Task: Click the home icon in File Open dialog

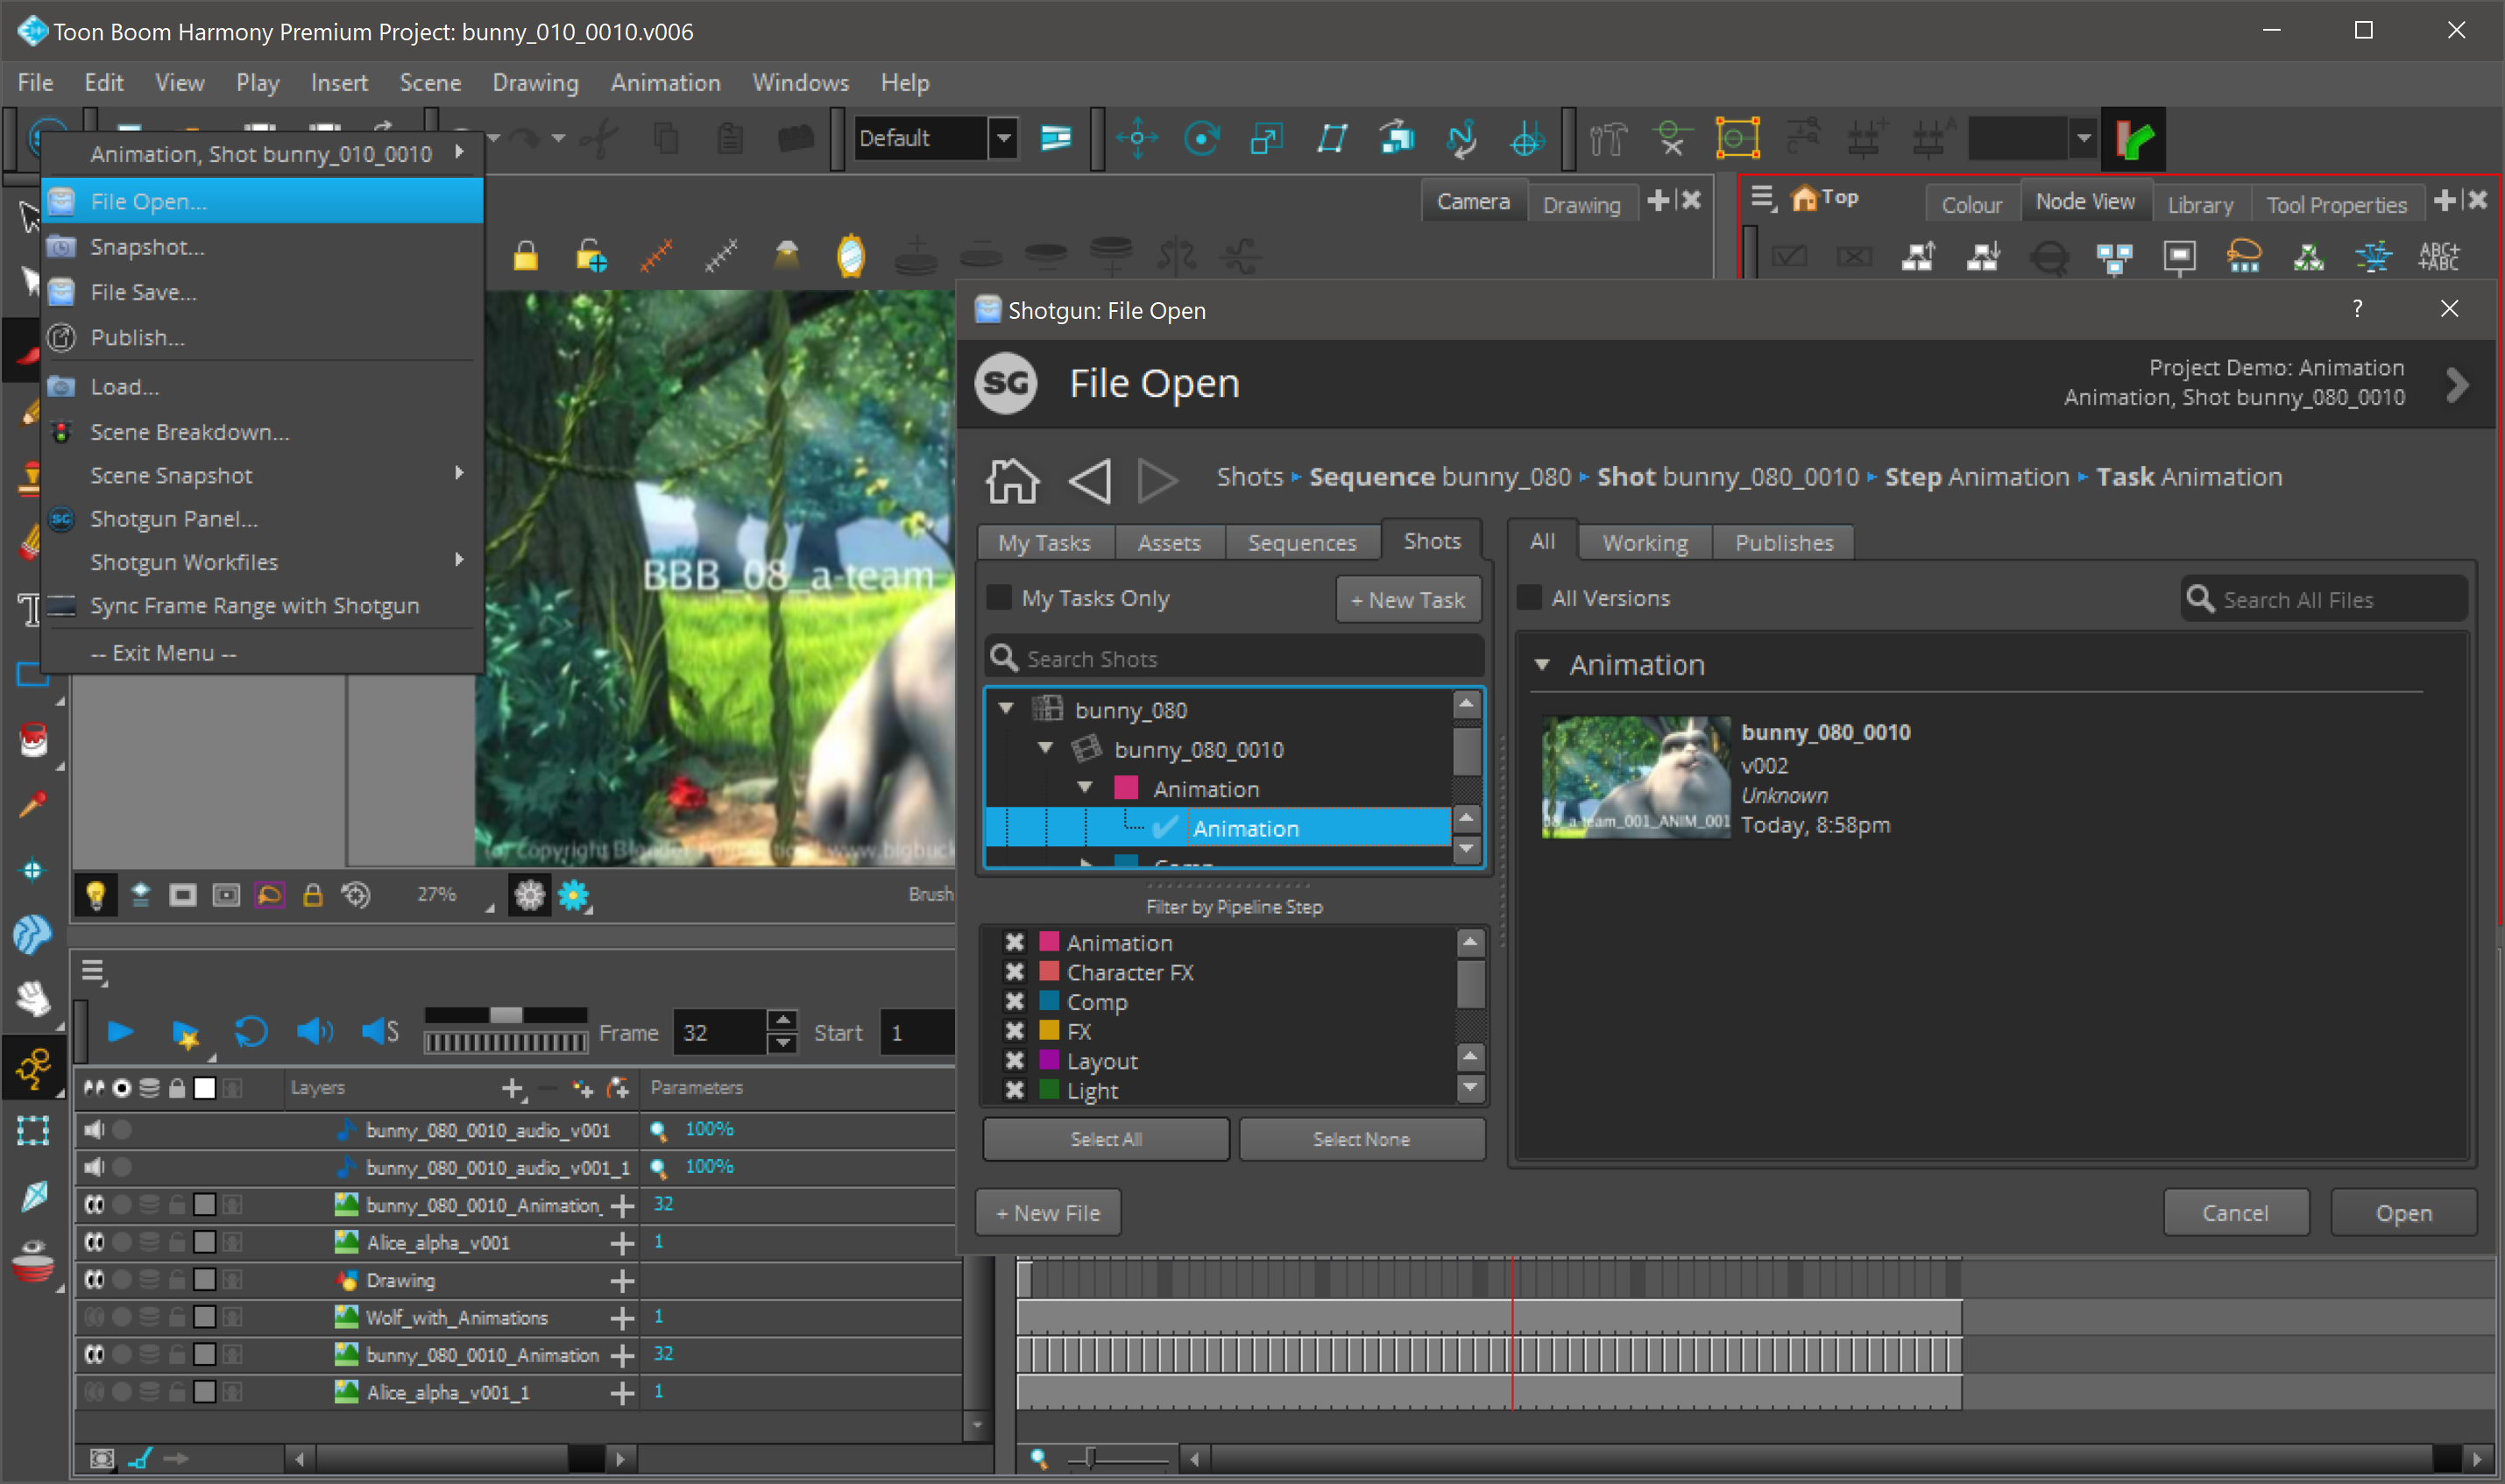Action: click(1012, 480)
